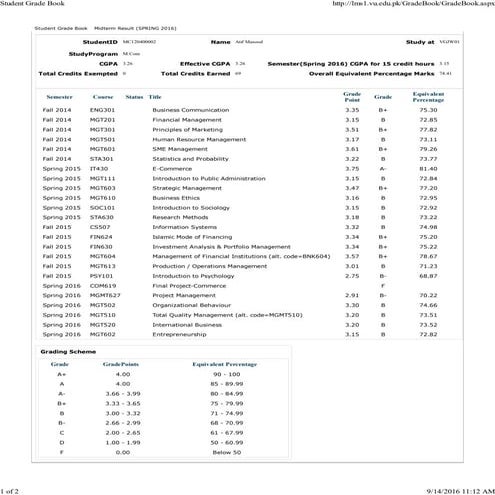Select the Entrepreneurship title
Viewport: 495px width, 495px height.
[x=179, y=334]
